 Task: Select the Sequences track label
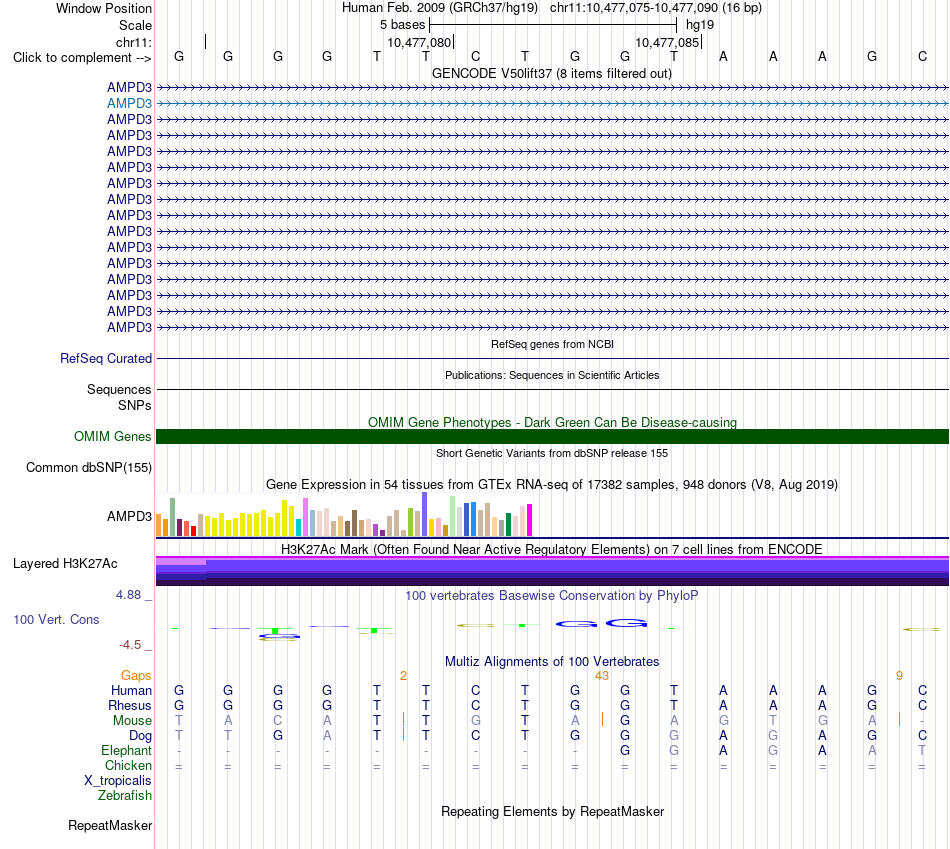click(119, 389)
